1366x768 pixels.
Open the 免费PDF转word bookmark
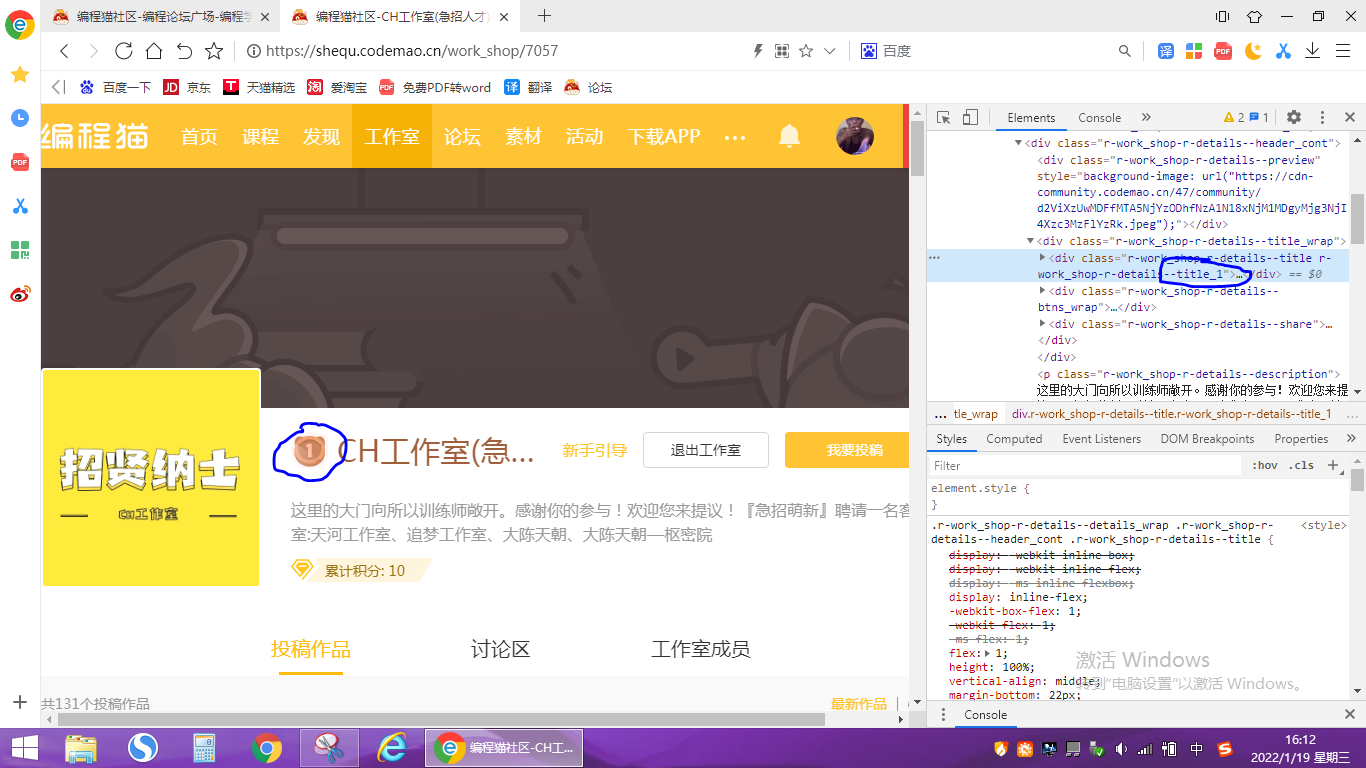click(435, 87)
